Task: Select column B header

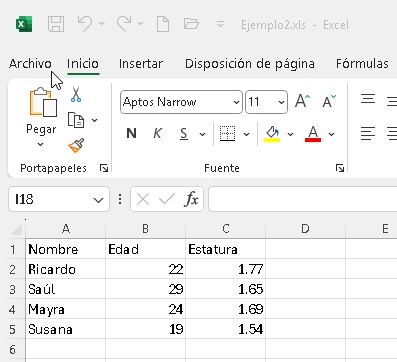Action: [145, 229]
